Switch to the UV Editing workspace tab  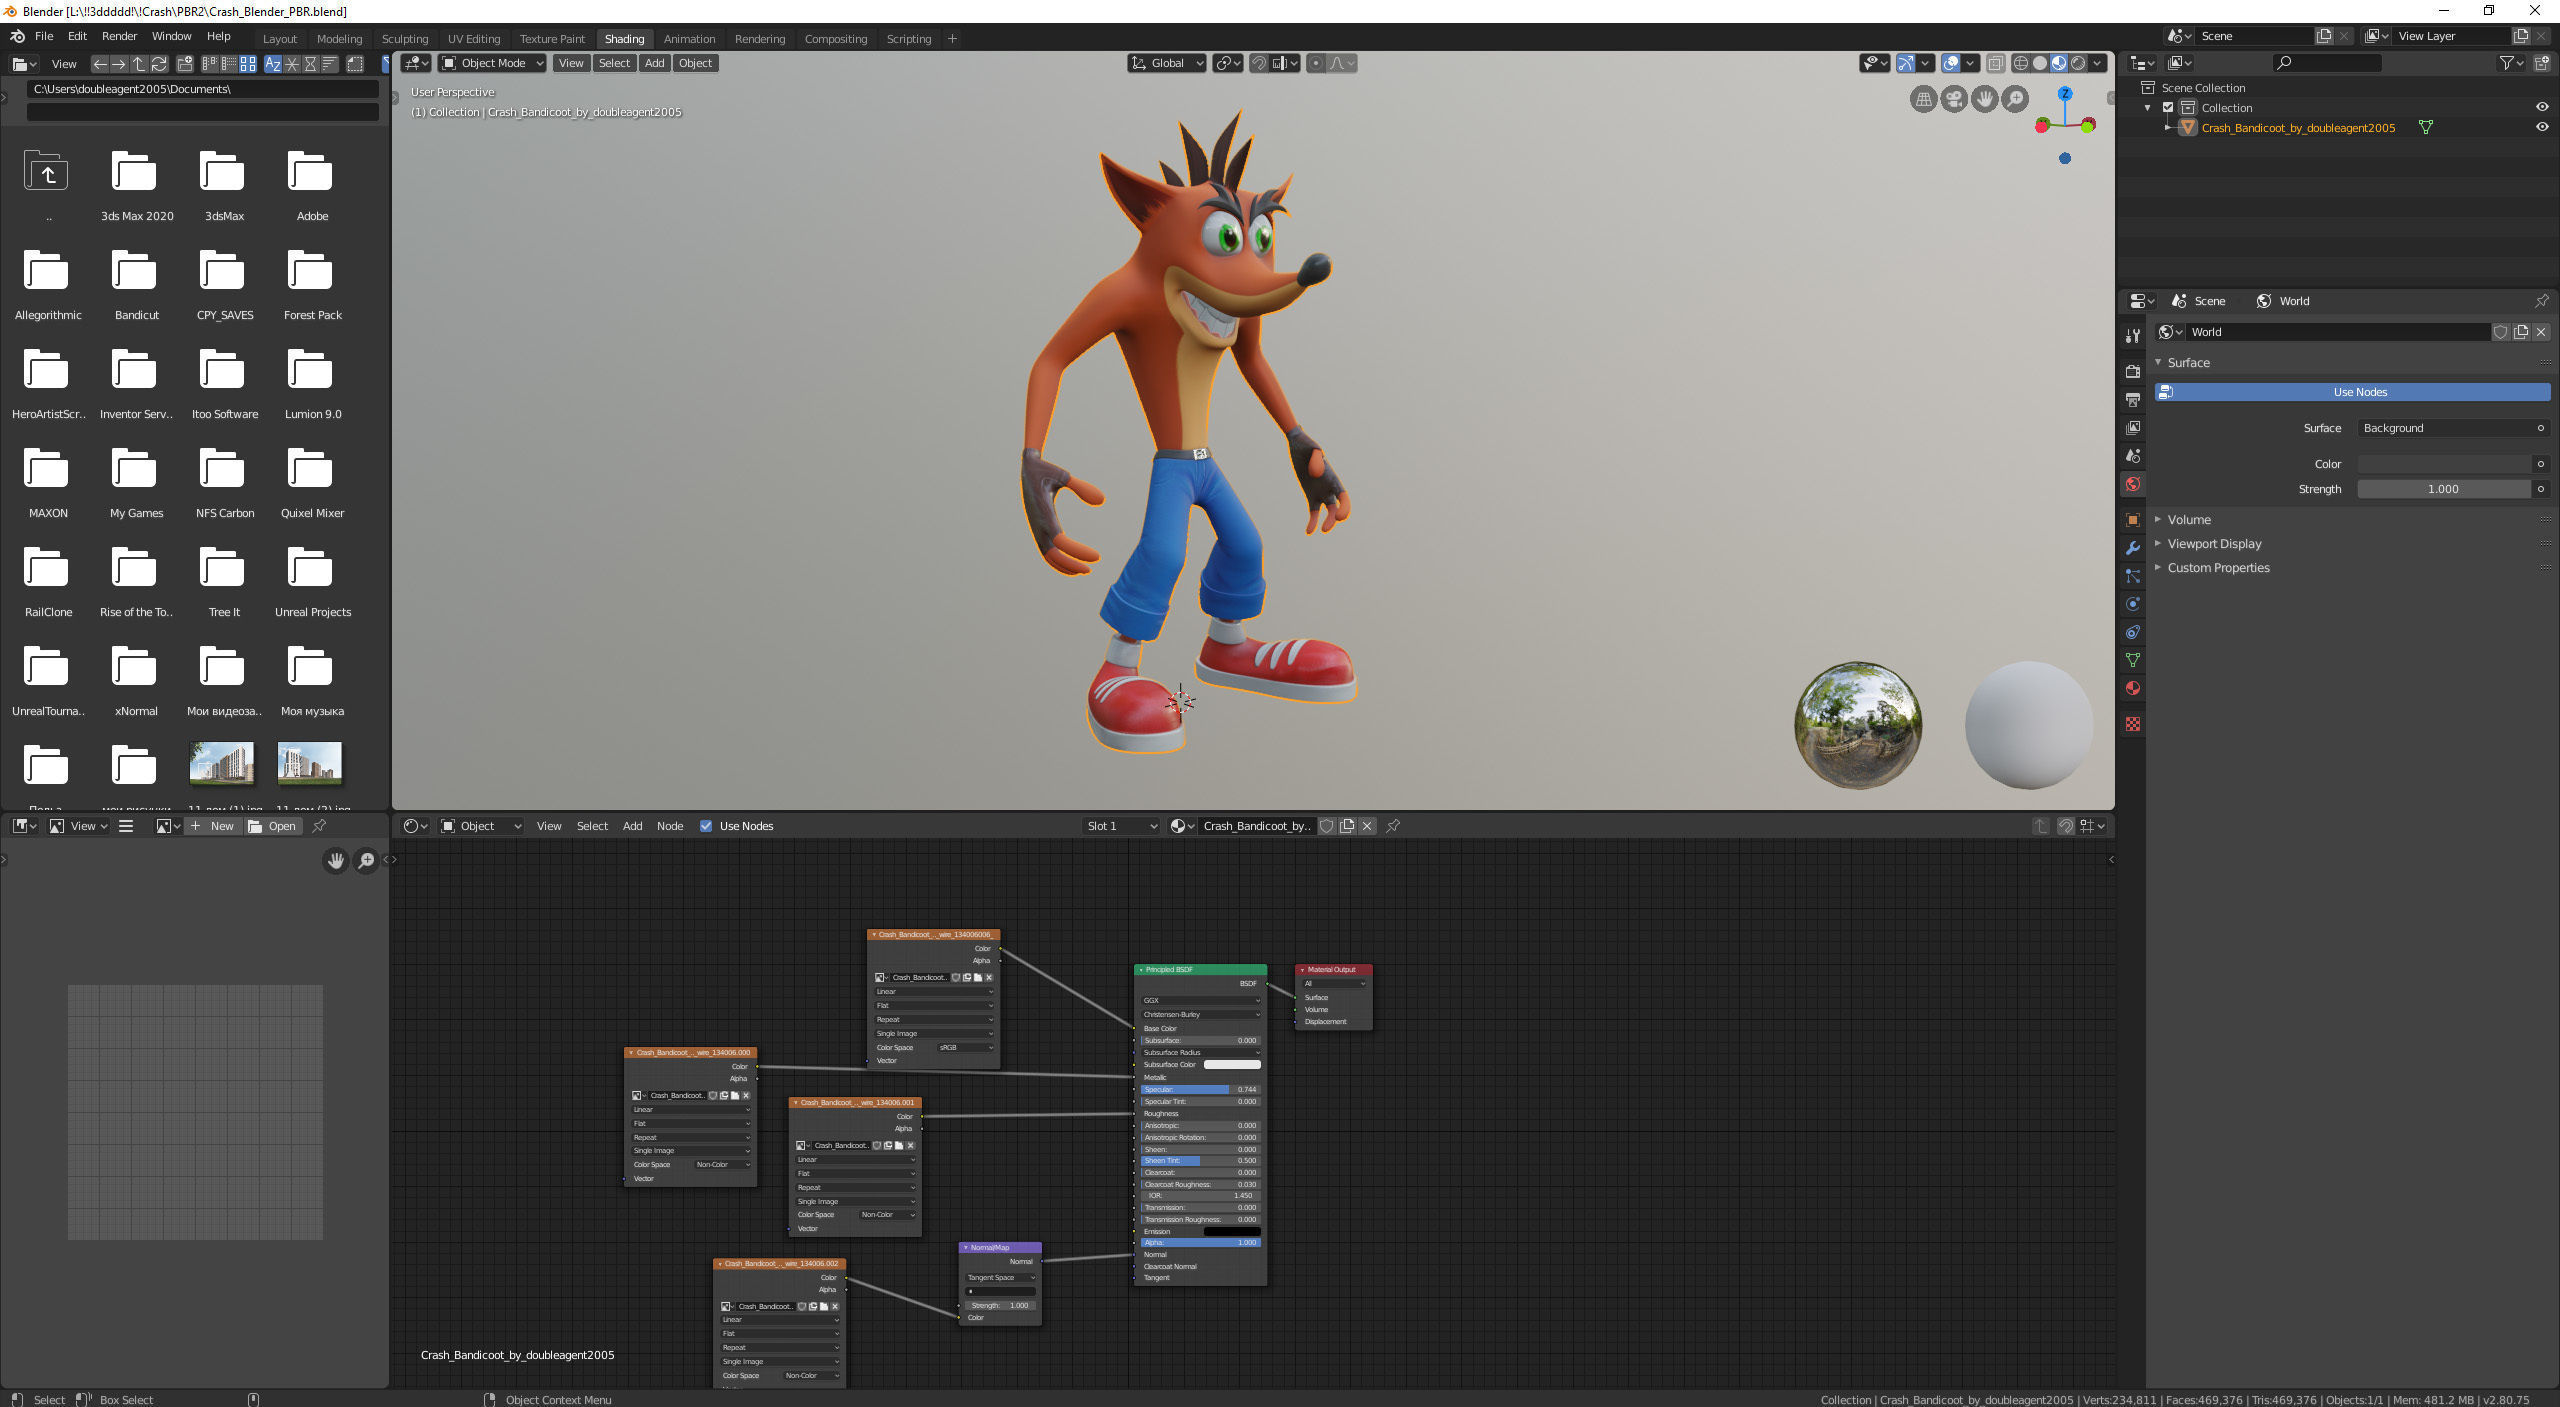point(474,39)
